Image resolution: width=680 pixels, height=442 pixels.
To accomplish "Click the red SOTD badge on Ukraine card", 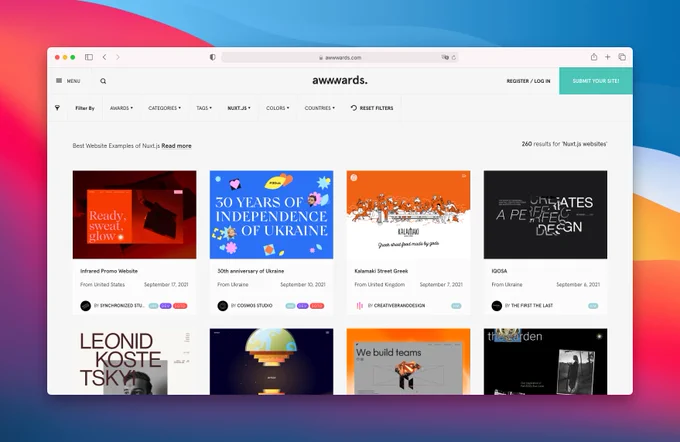I will coord(317,306).
